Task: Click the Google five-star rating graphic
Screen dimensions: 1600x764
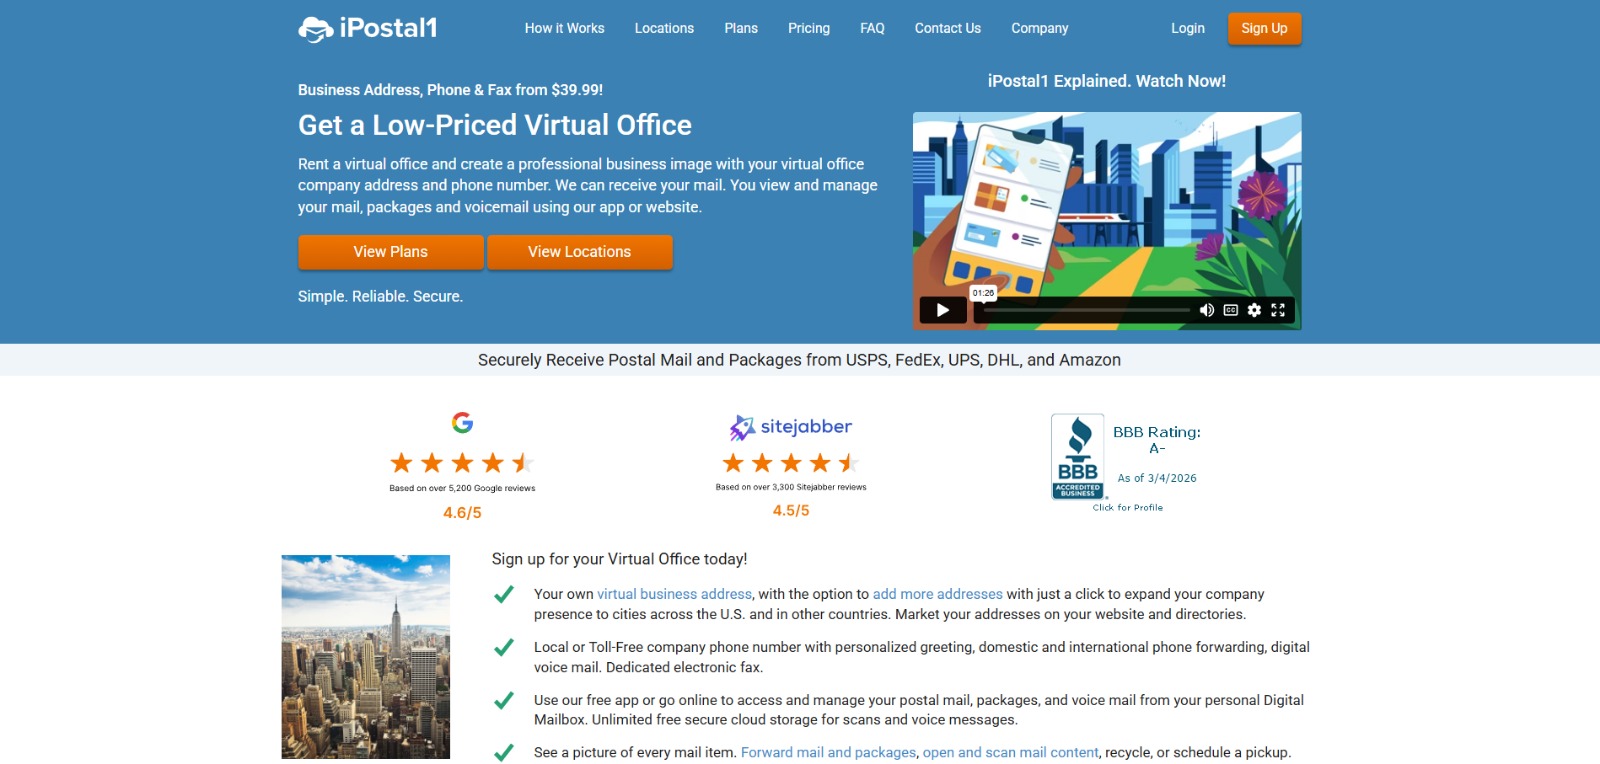Action: [x=462, y=463]
